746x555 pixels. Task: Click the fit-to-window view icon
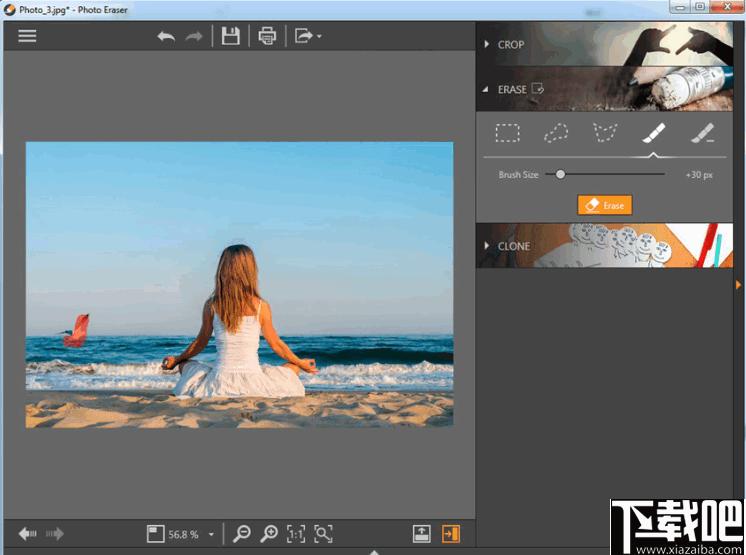tap(155, 534)
